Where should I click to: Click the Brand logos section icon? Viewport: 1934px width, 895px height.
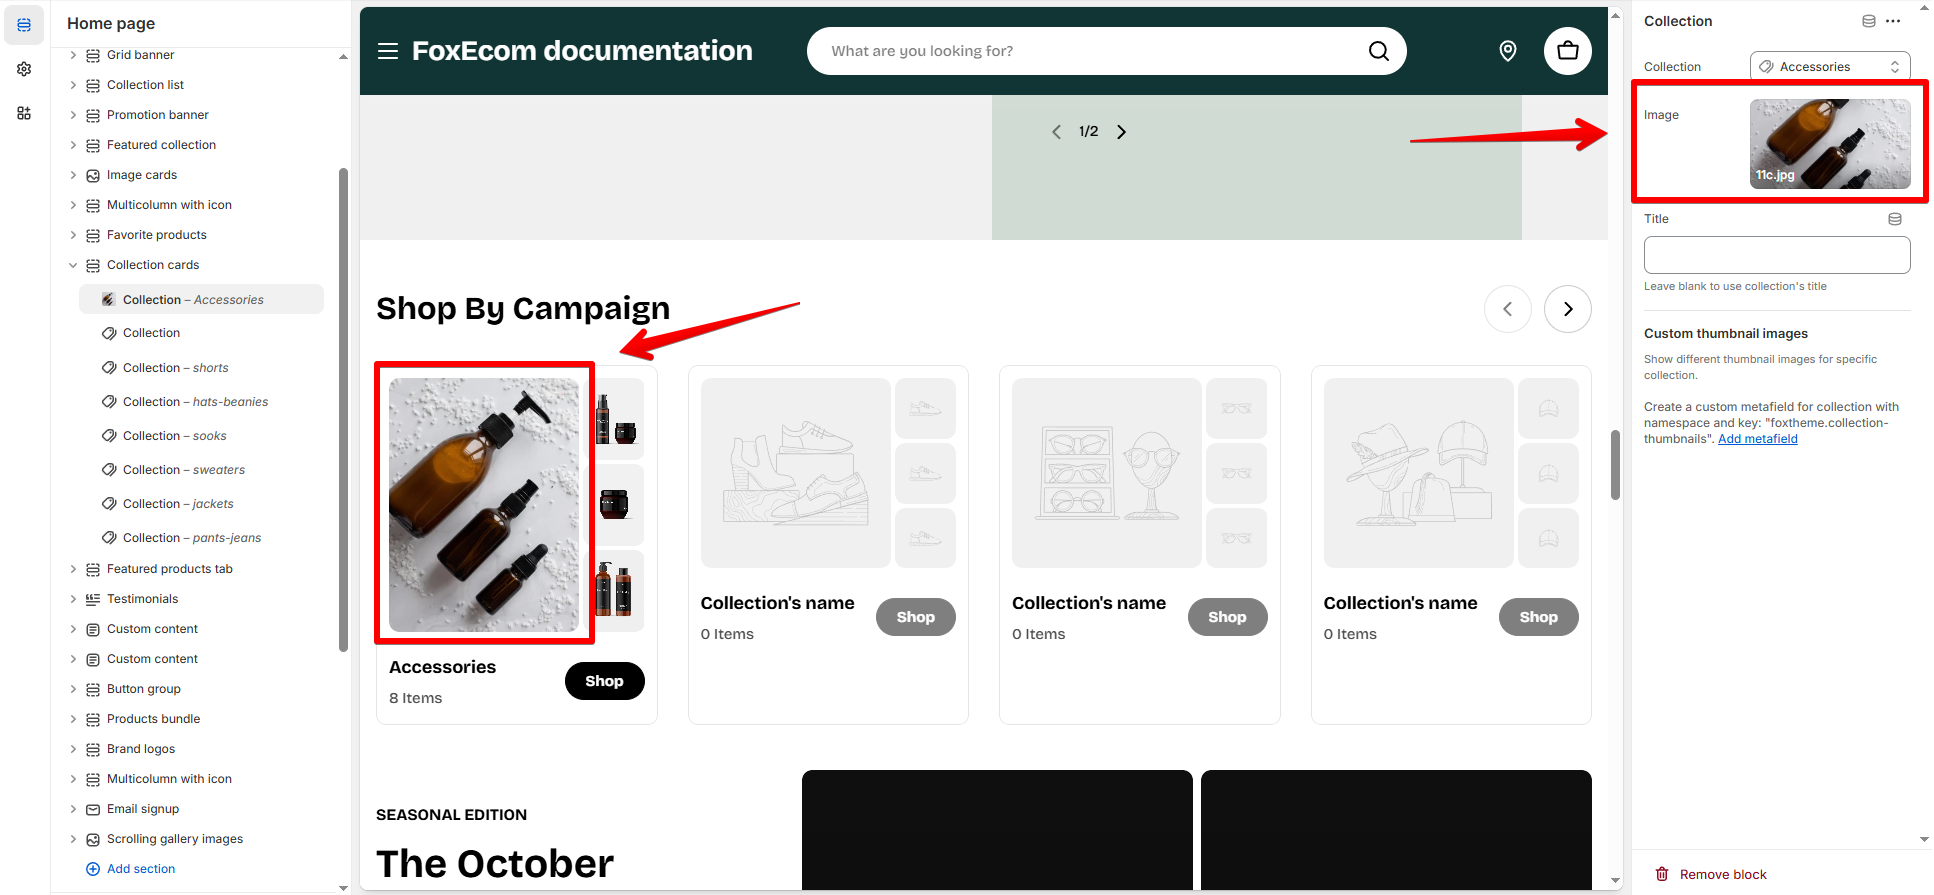tap(93, 749)
